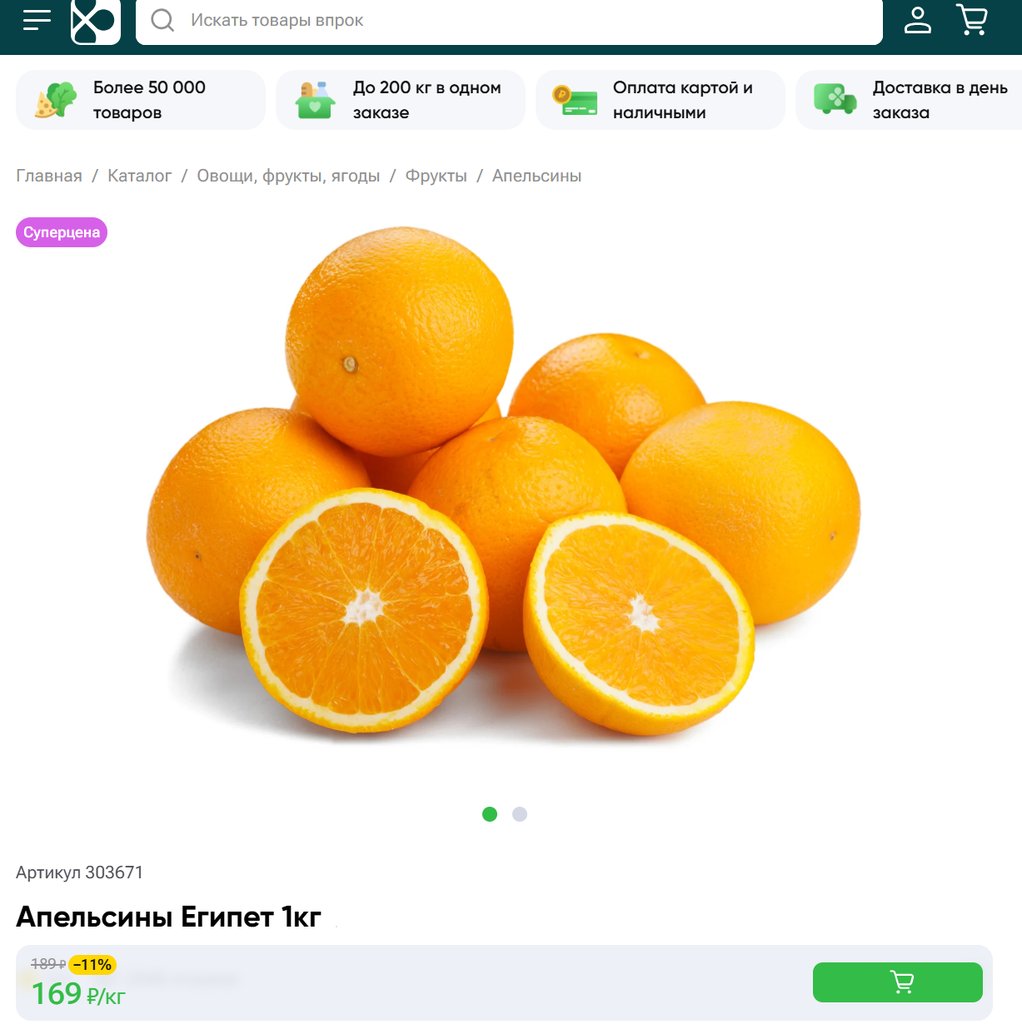Click the store logo icon

95,22
